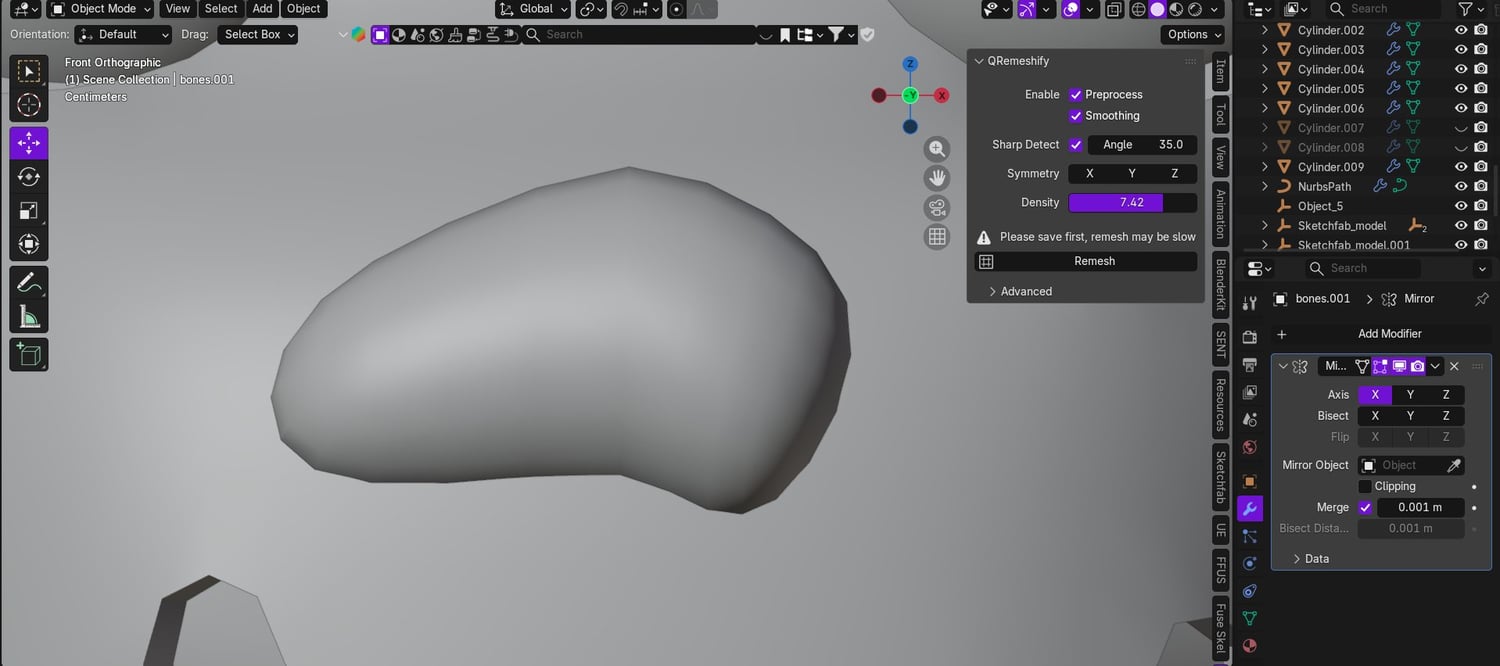Open the Physics properties tab icon
This screenshot has width=1500, height=666.
click(x=1249, y=563)
